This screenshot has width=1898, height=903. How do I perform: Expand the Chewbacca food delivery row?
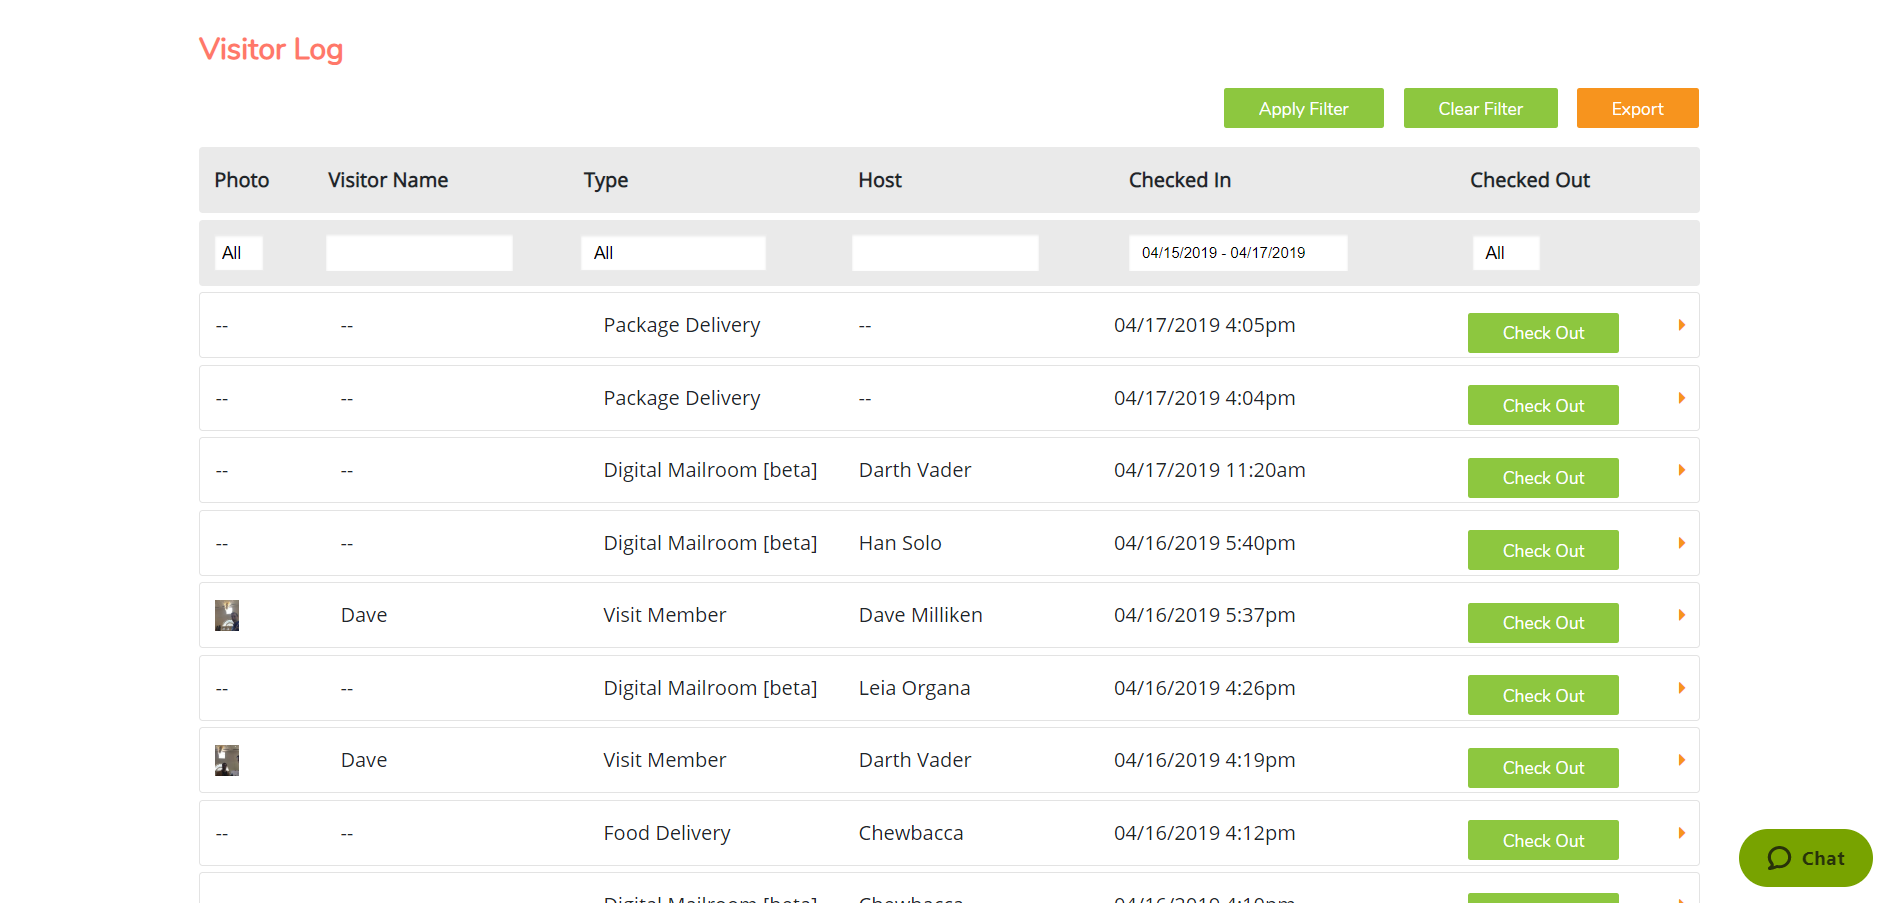[1681, 832]
